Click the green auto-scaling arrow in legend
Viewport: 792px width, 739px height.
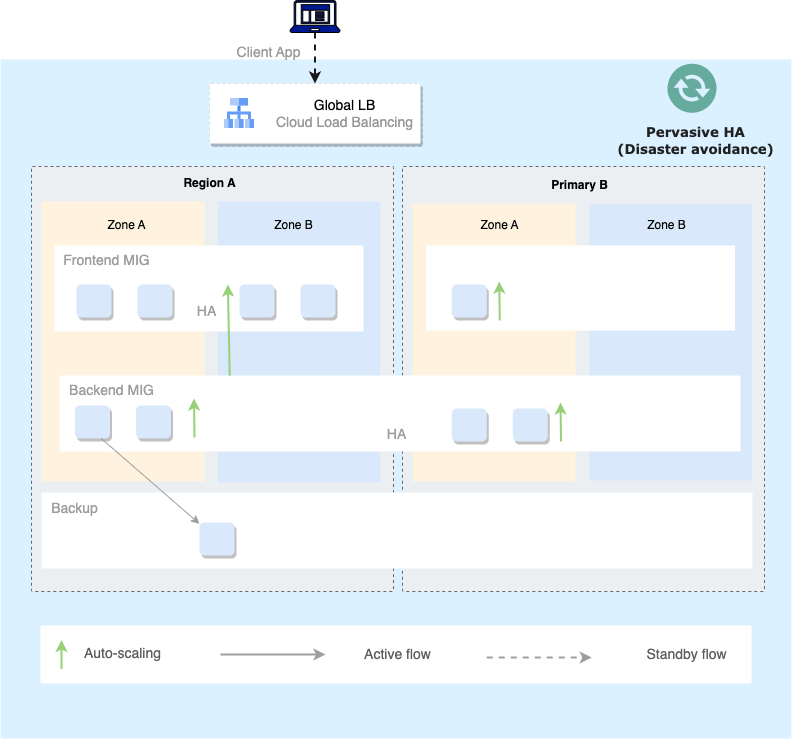coord(61,654)
